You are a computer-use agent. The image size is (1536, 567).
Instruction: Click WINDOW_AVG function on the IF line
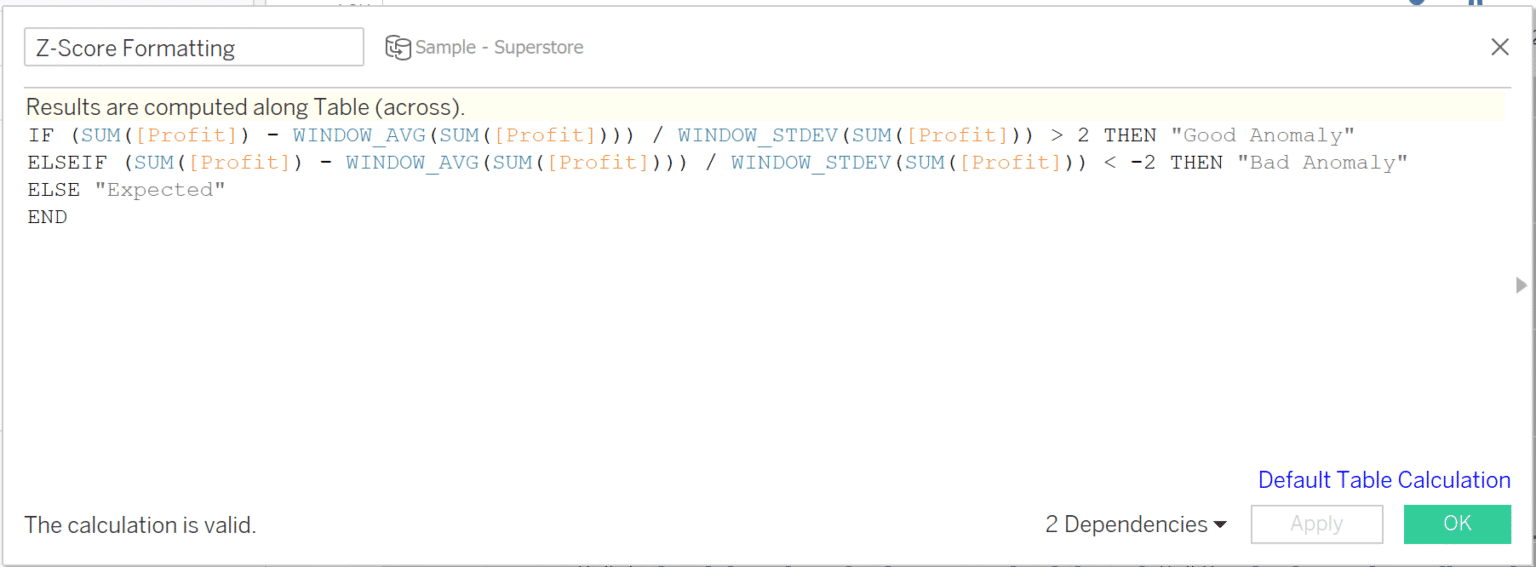360,135
